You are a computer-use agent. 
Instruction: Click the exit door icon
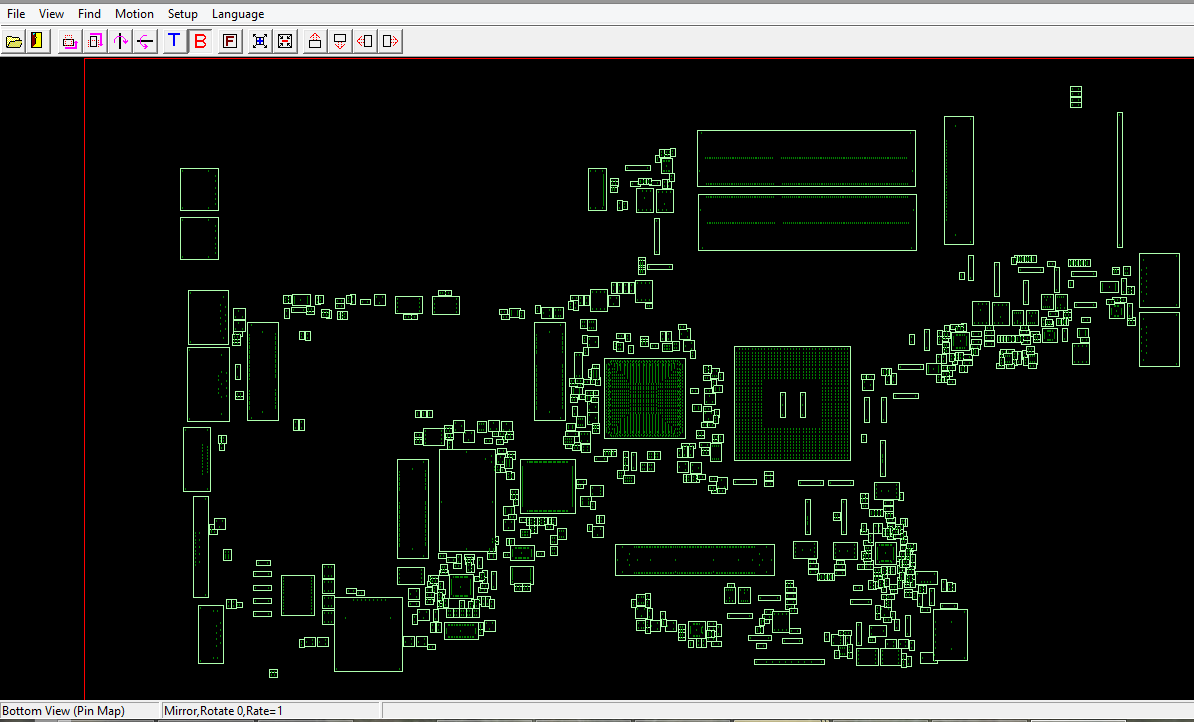37,41
